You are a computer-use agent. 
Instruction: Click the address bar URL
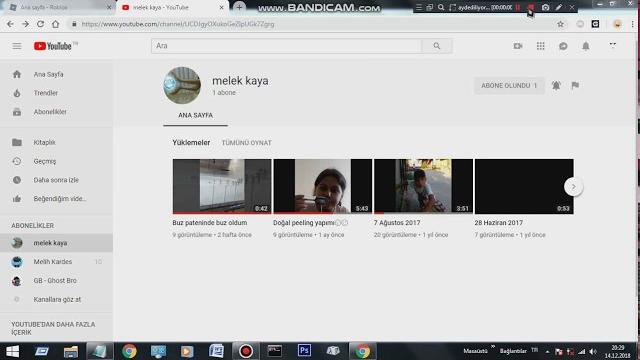point(178,24)
